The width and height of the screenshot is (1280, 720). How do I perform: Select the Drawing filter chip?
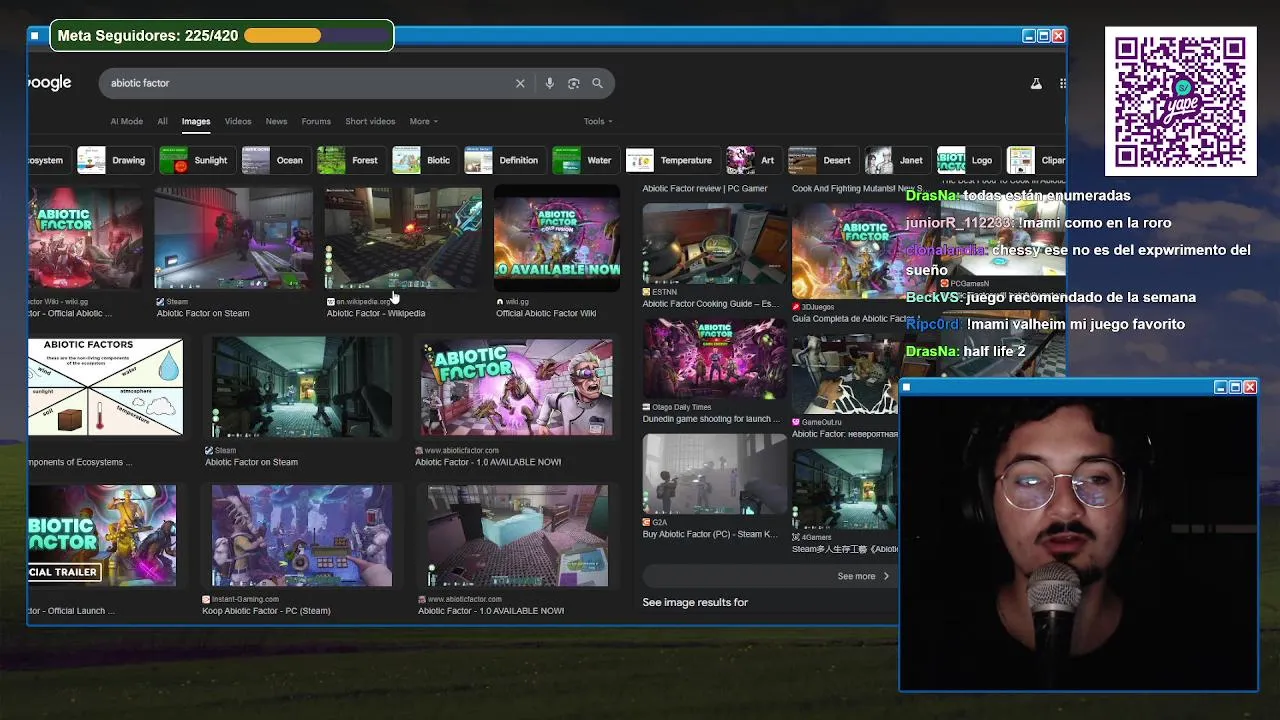click(x=113, y=160)
